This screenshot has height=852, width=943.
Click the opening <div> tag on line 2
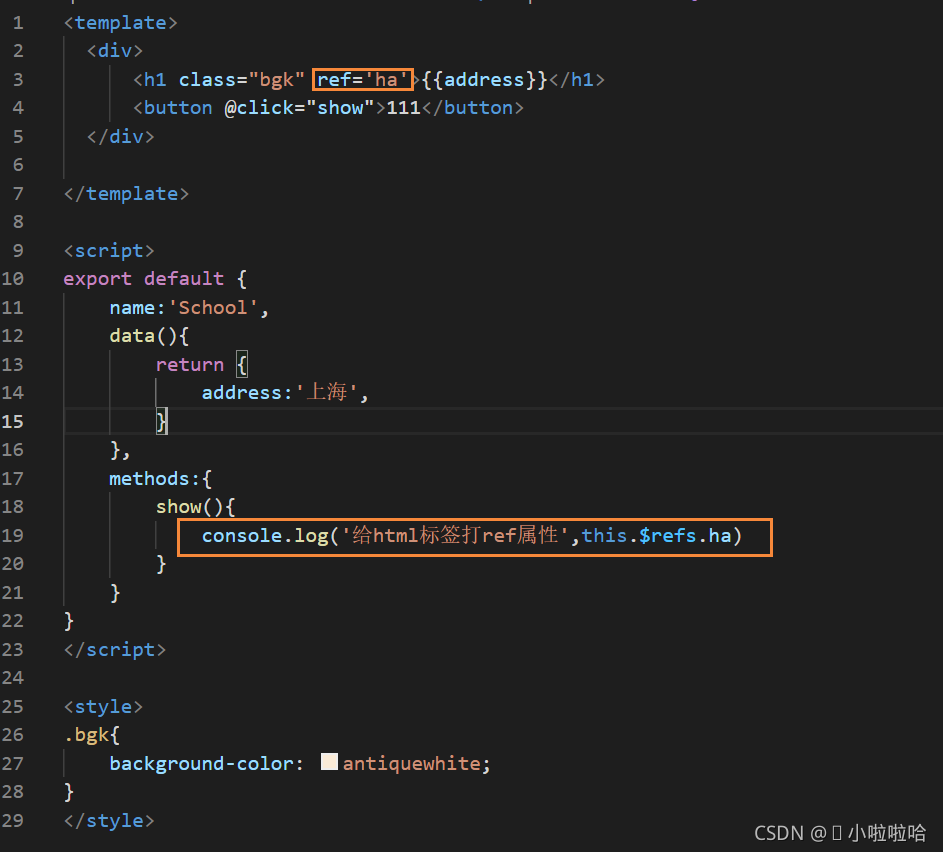click(x=115, y=51)
